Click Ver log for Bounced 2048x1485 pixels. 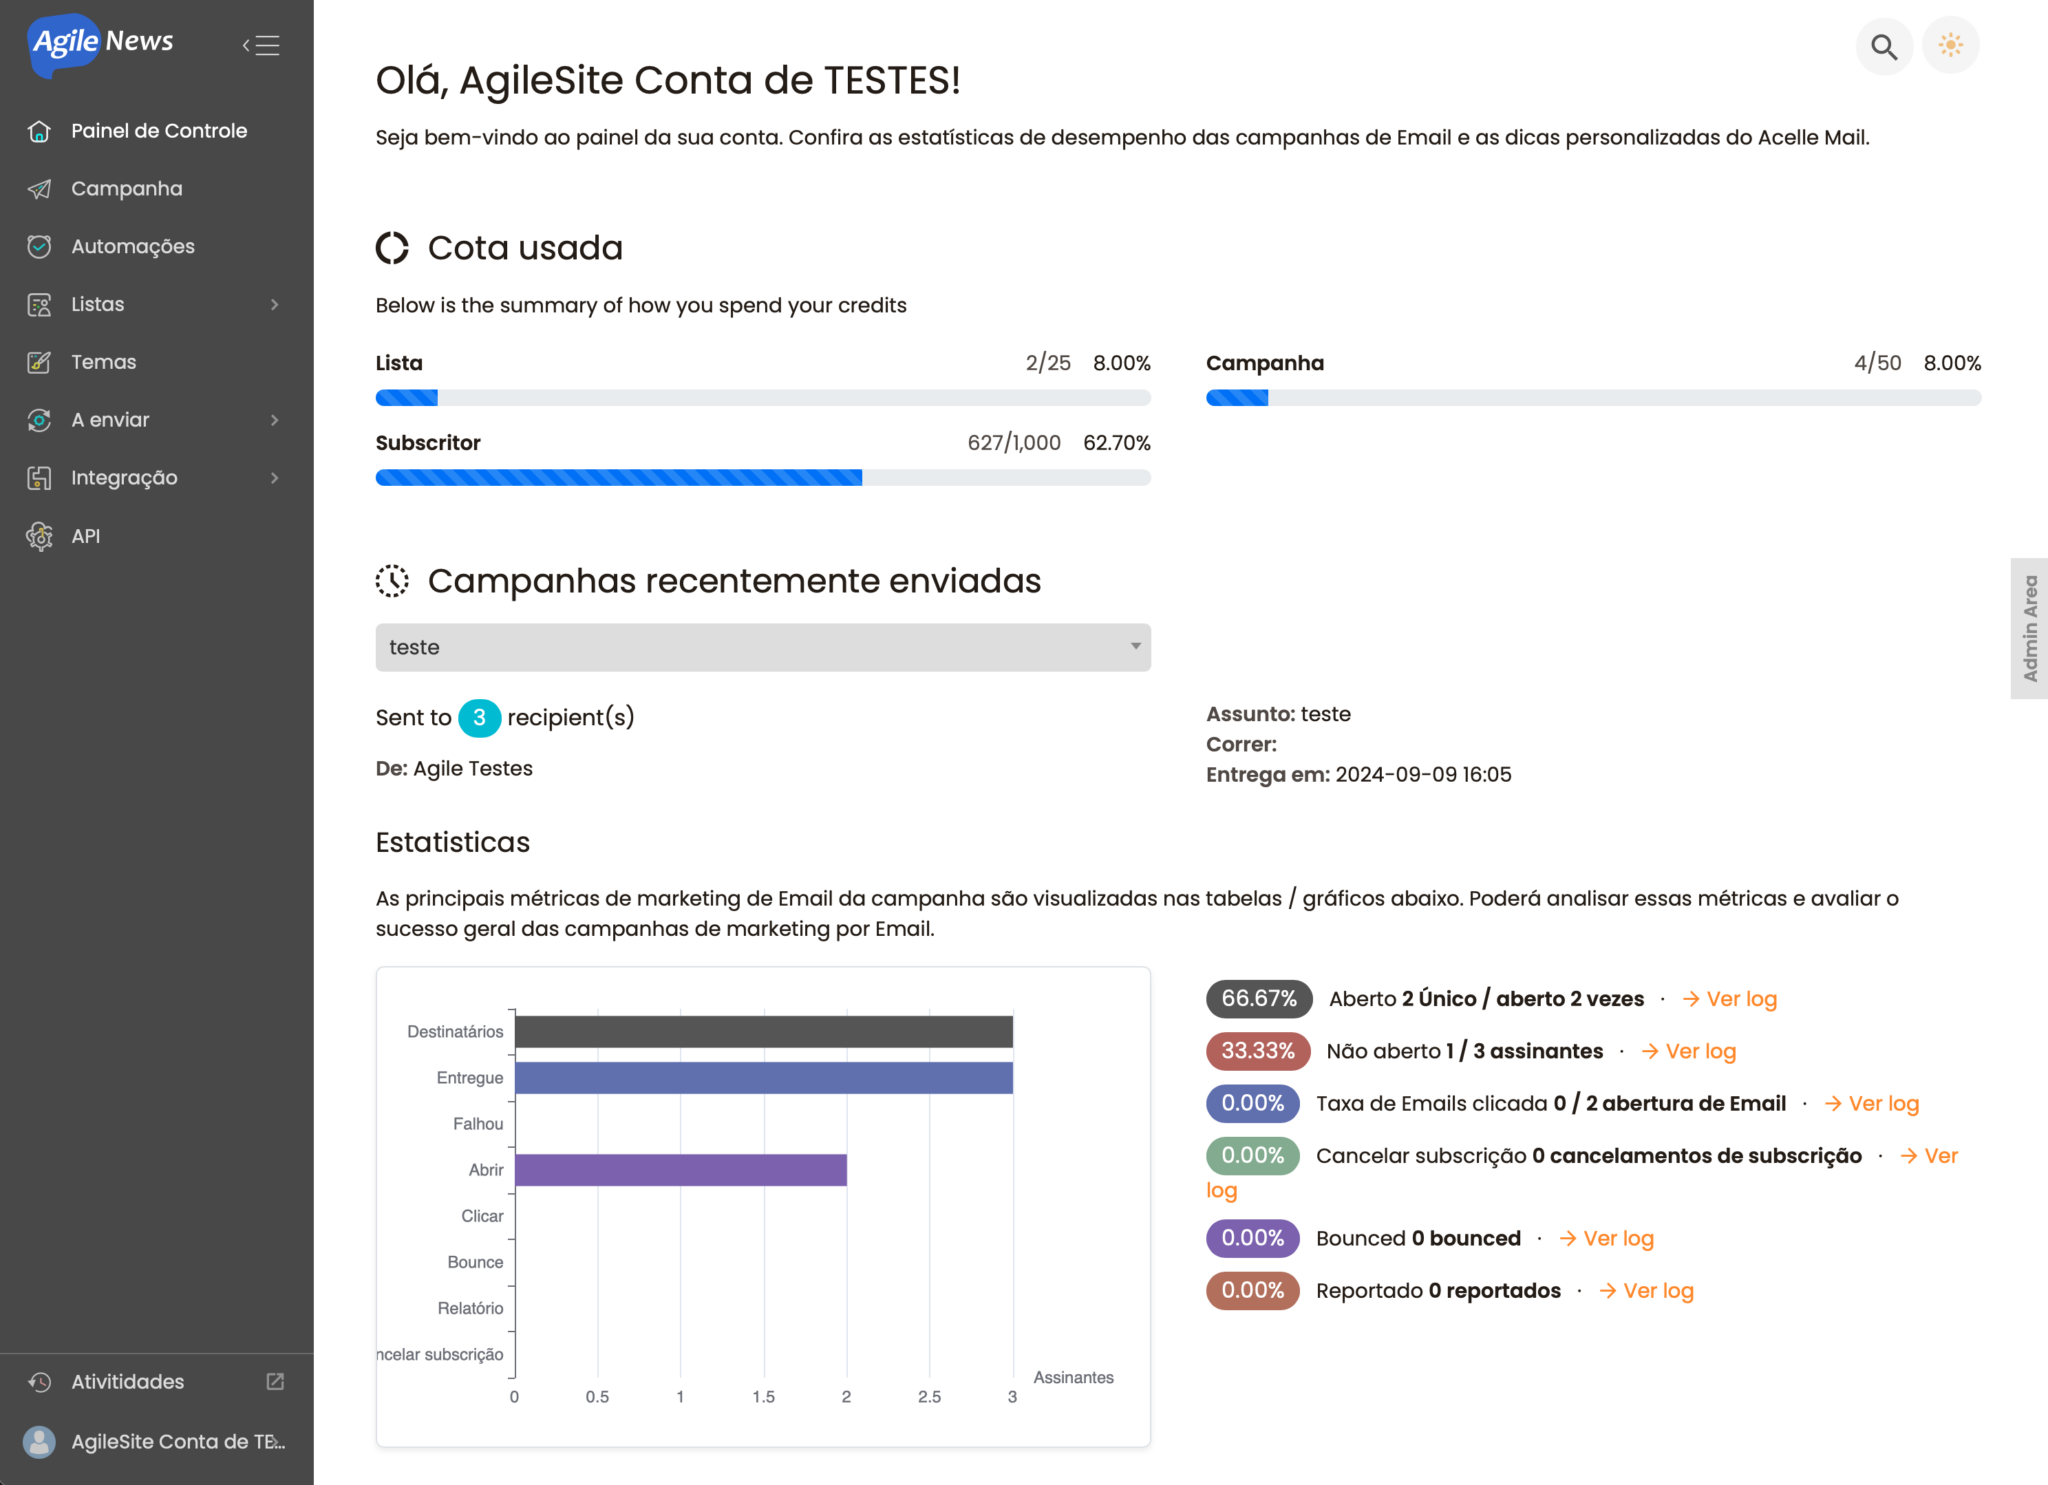(1607, 1238)
